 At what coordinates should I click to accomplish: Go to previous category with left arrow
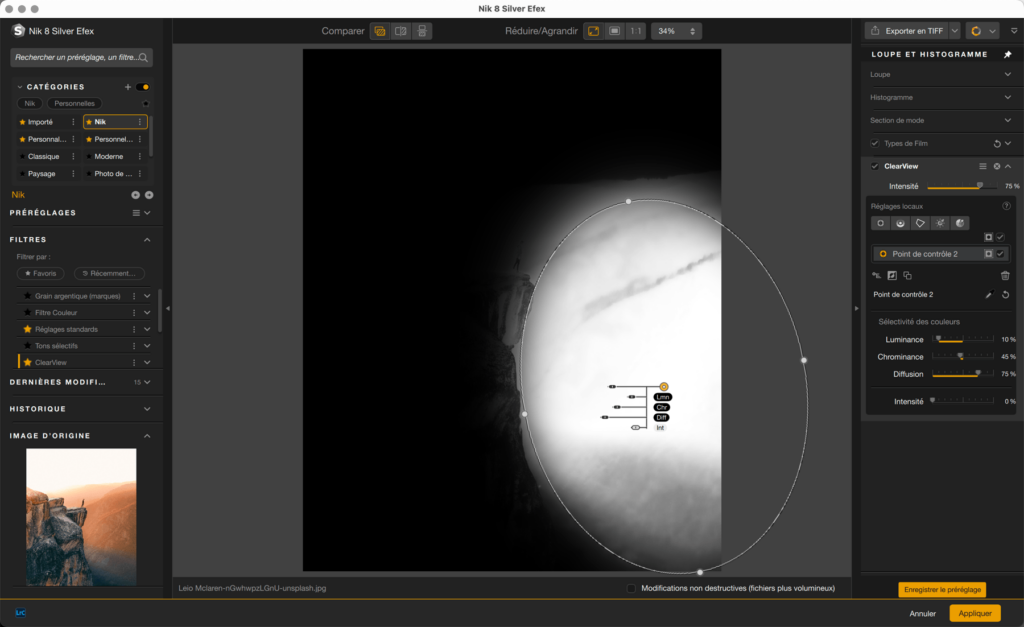pos(135,195)
